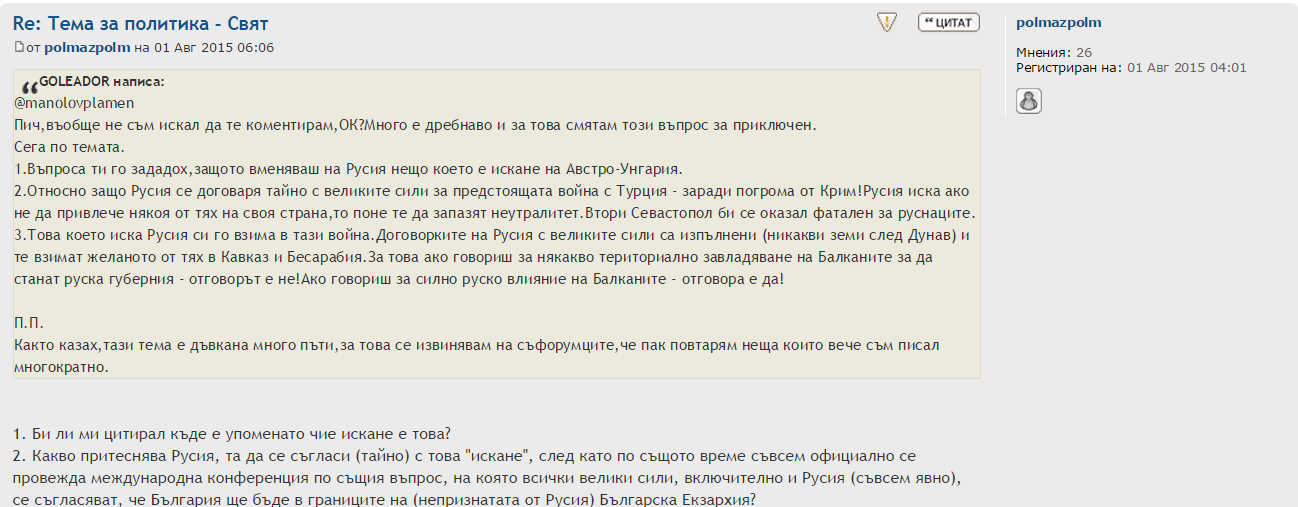Open polmazpolm profile in the sidebar
1298x507 pixels.
(1059, 22)
